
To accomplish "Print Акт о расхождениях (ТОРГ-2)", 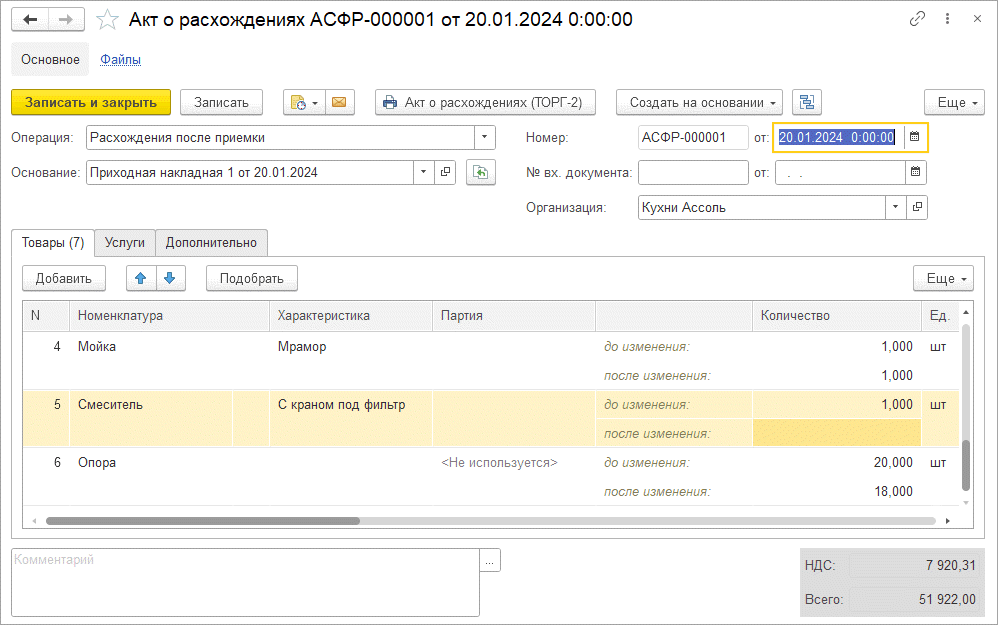I will point(485,102).
